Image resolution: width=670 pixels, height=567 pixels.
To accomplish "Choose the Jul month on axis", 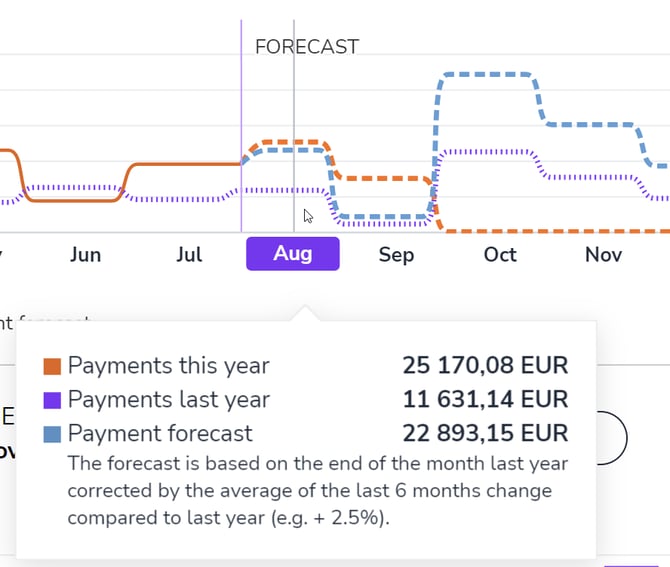I will (189, 255).
